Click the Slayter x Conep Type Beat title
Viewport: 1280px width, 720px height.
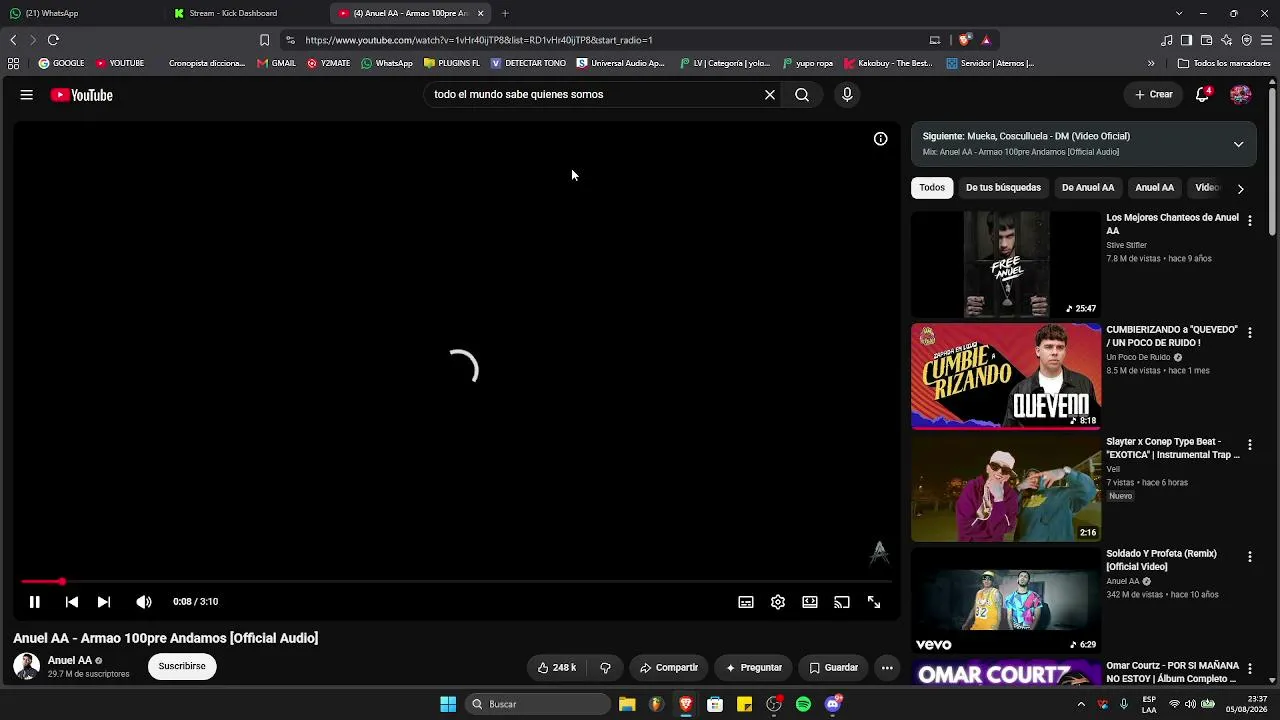click(x=1172, y=448)
